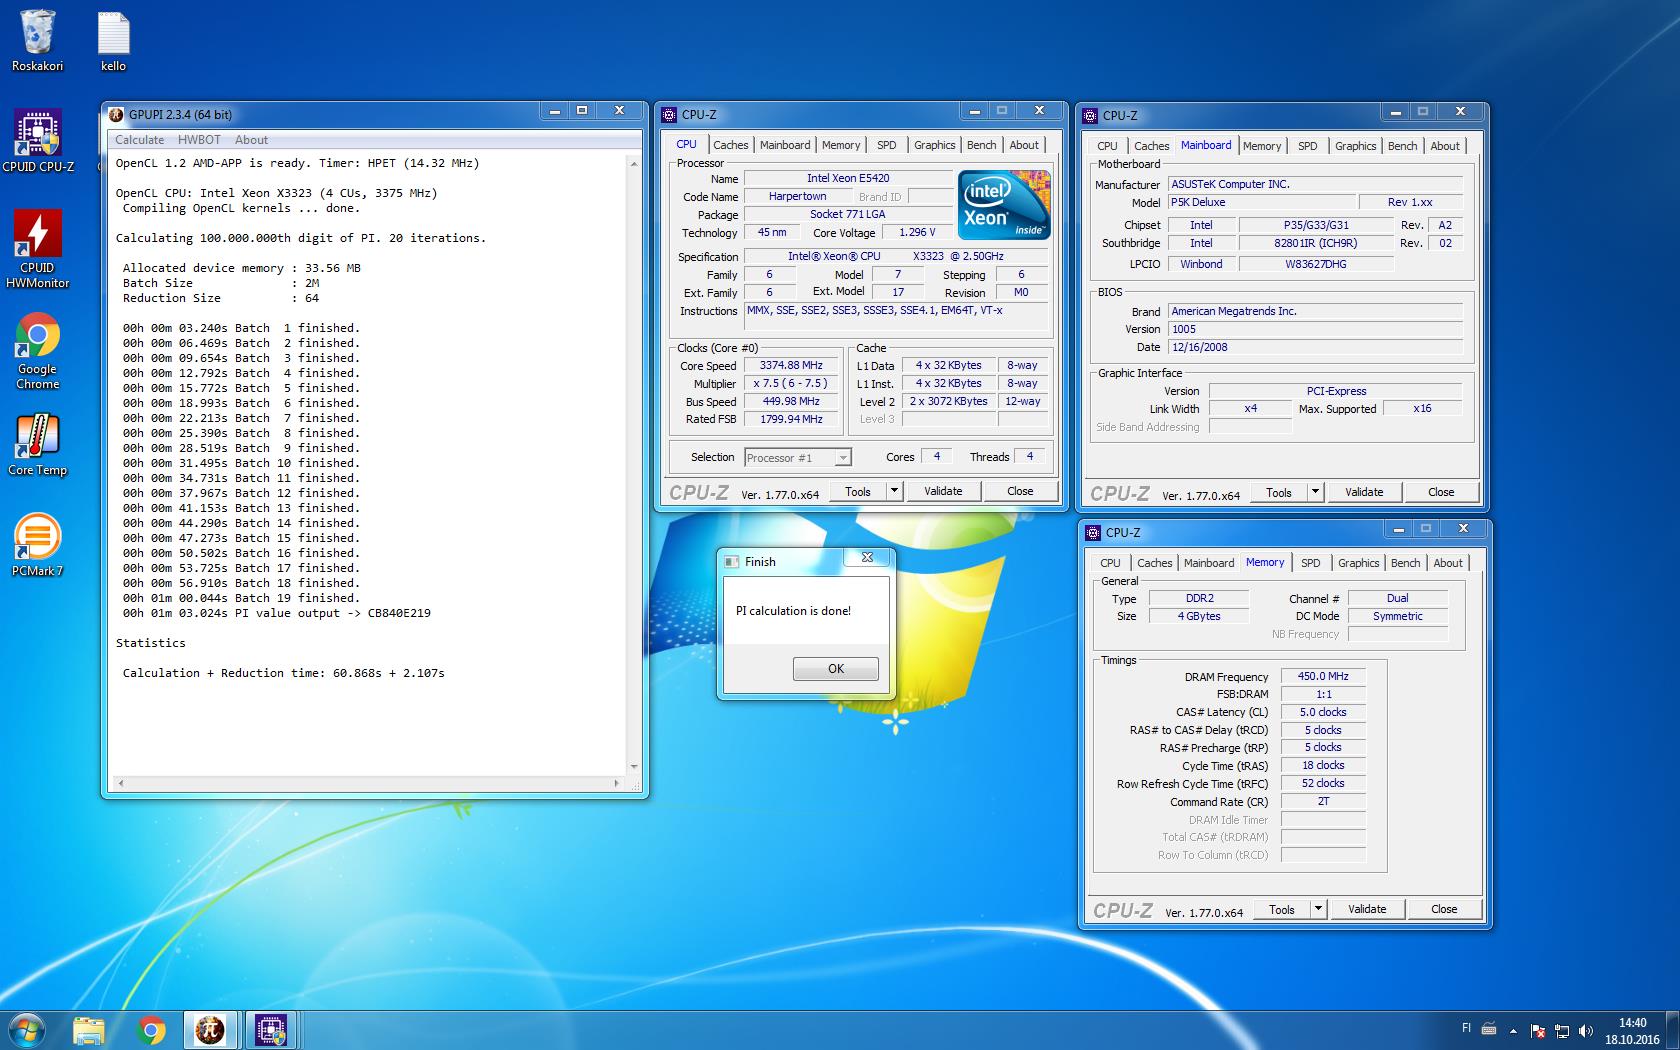Click Tools button in Memory window
1680x1050 pixels.
coord(1282,909)
